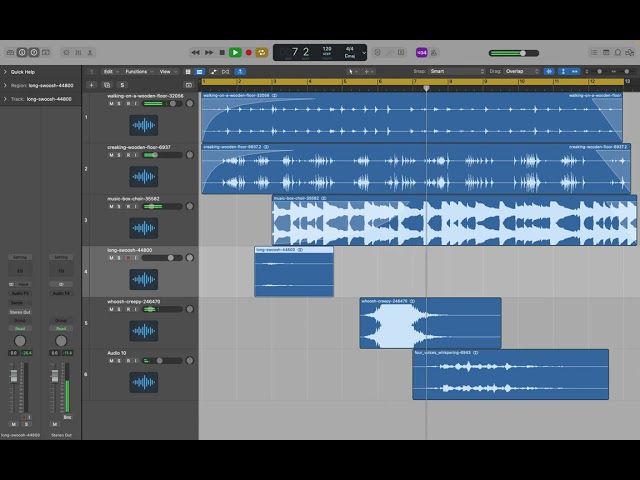
Task: Record-enable the music-box-chain track
Action: (128, 207)
